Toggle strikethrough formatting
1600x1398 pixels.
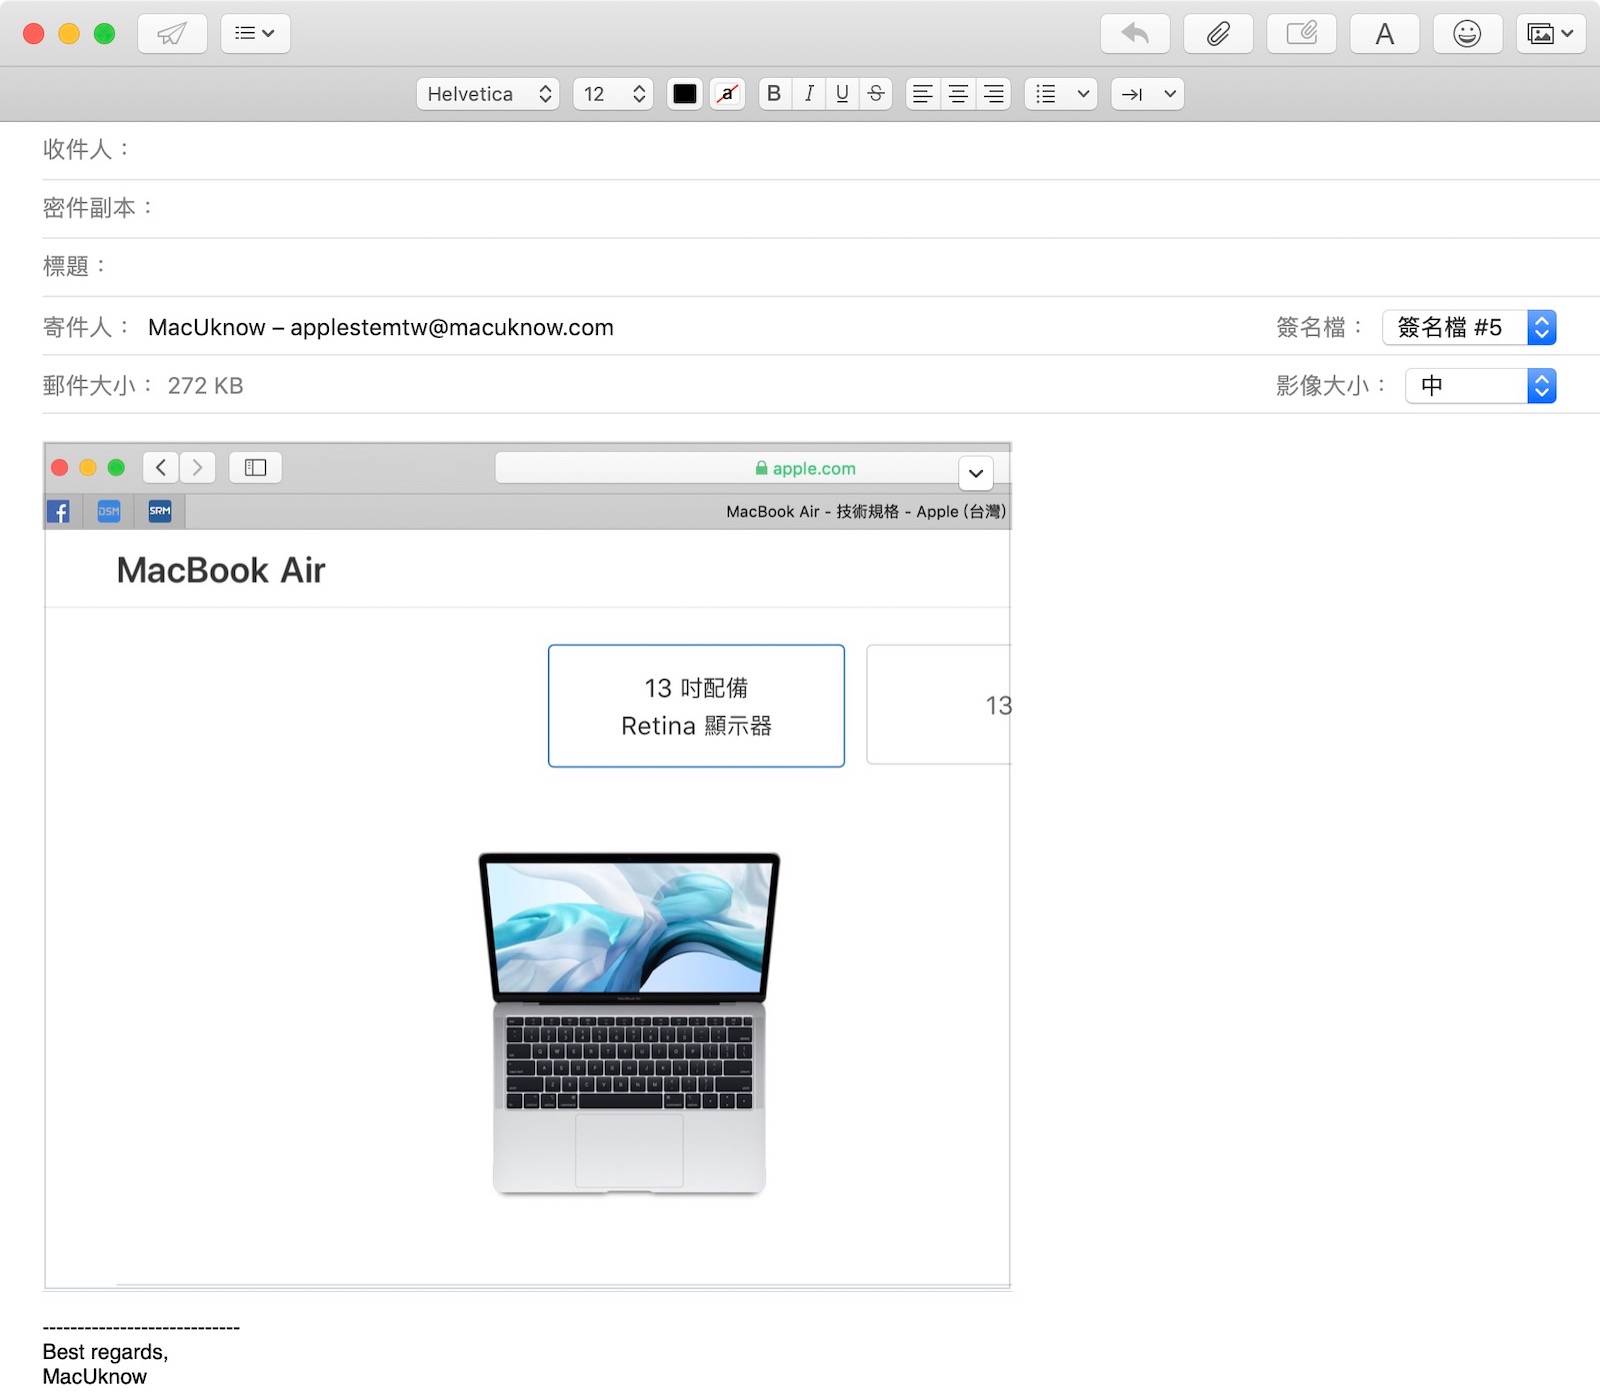tap(876, 94)
